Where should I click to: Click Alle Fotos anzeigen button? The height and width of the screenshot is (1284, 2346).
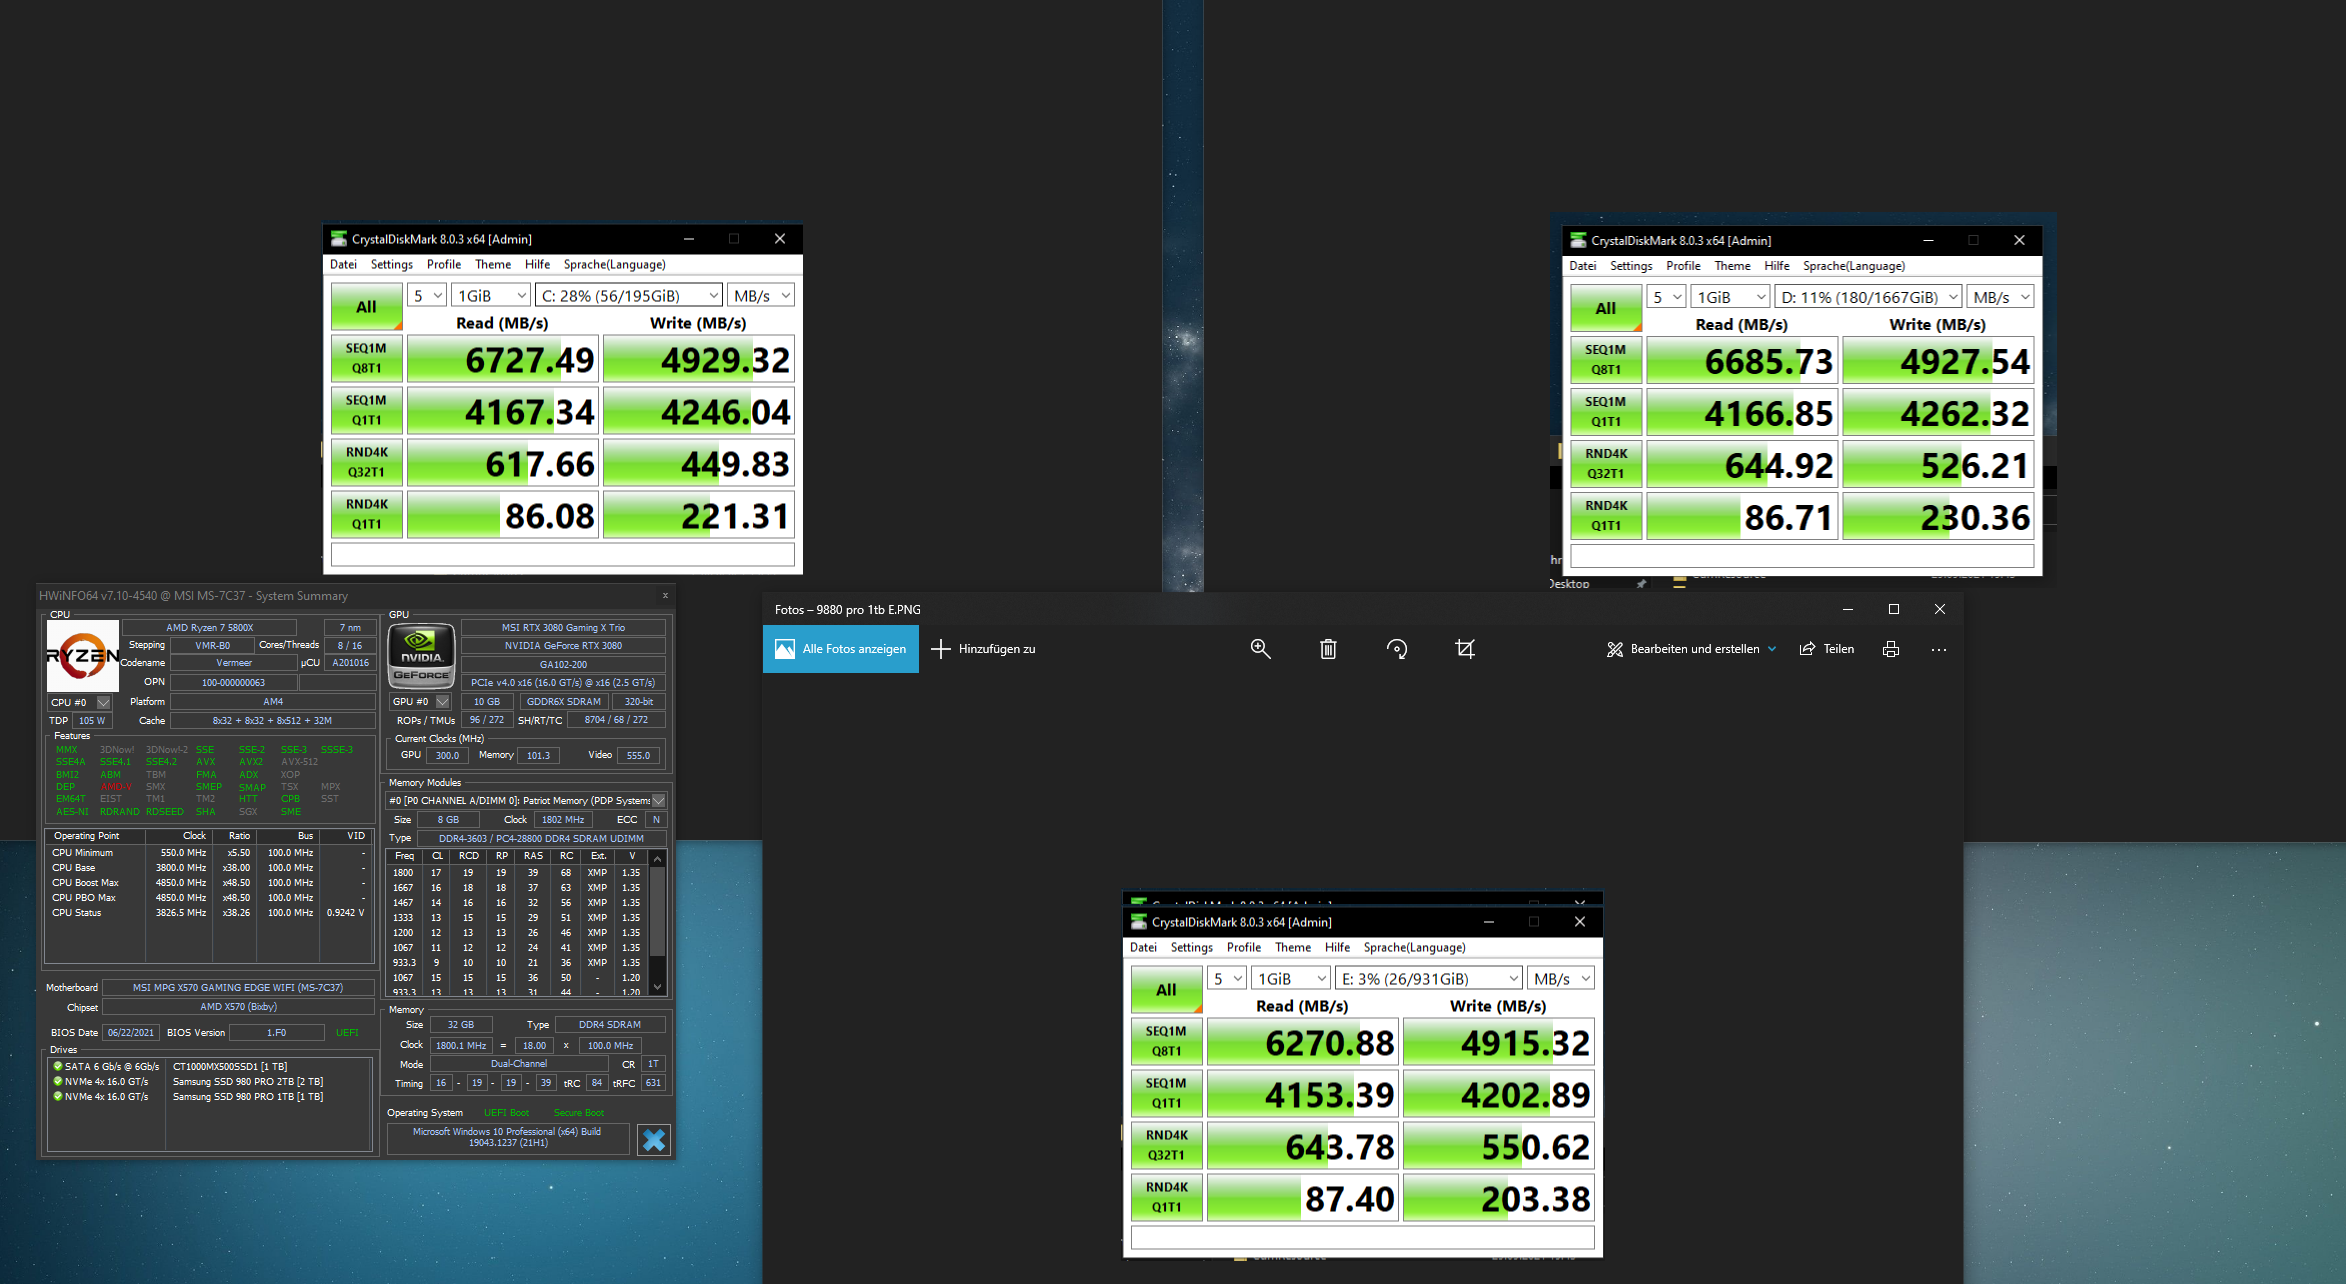point(841,649)
